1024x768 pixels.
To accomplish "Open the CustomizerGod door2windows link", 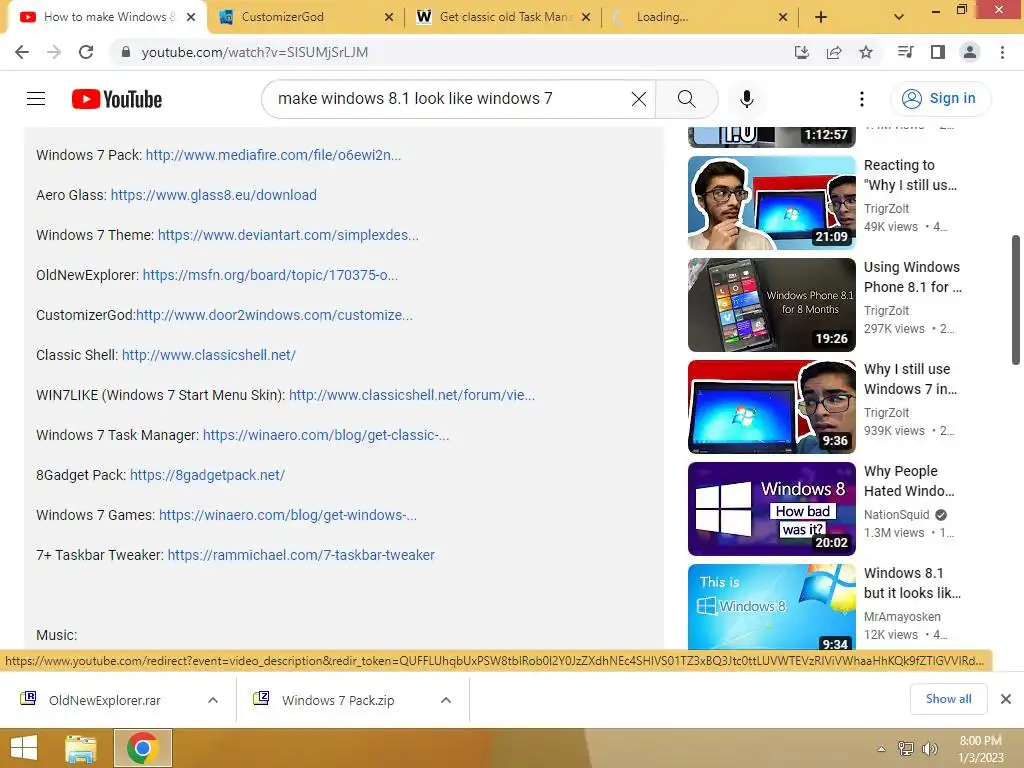I will [274, 315].
